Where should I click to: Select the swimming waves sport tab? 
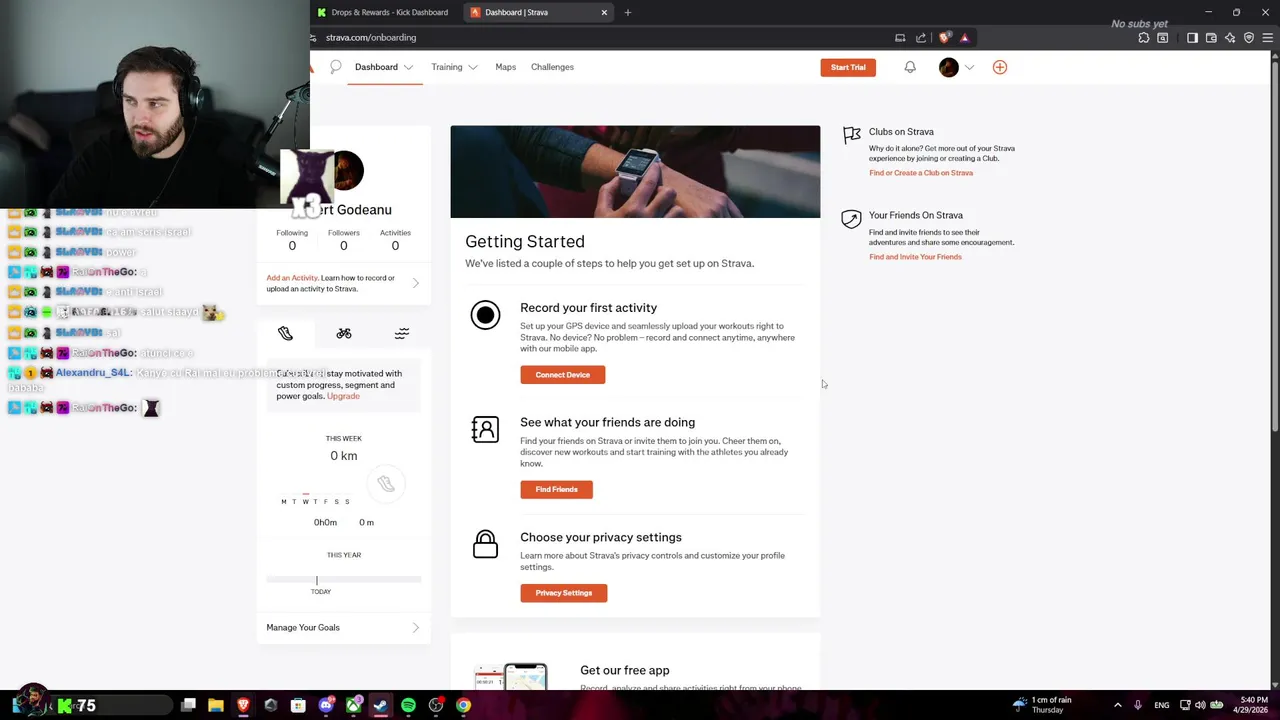point(402,333)
